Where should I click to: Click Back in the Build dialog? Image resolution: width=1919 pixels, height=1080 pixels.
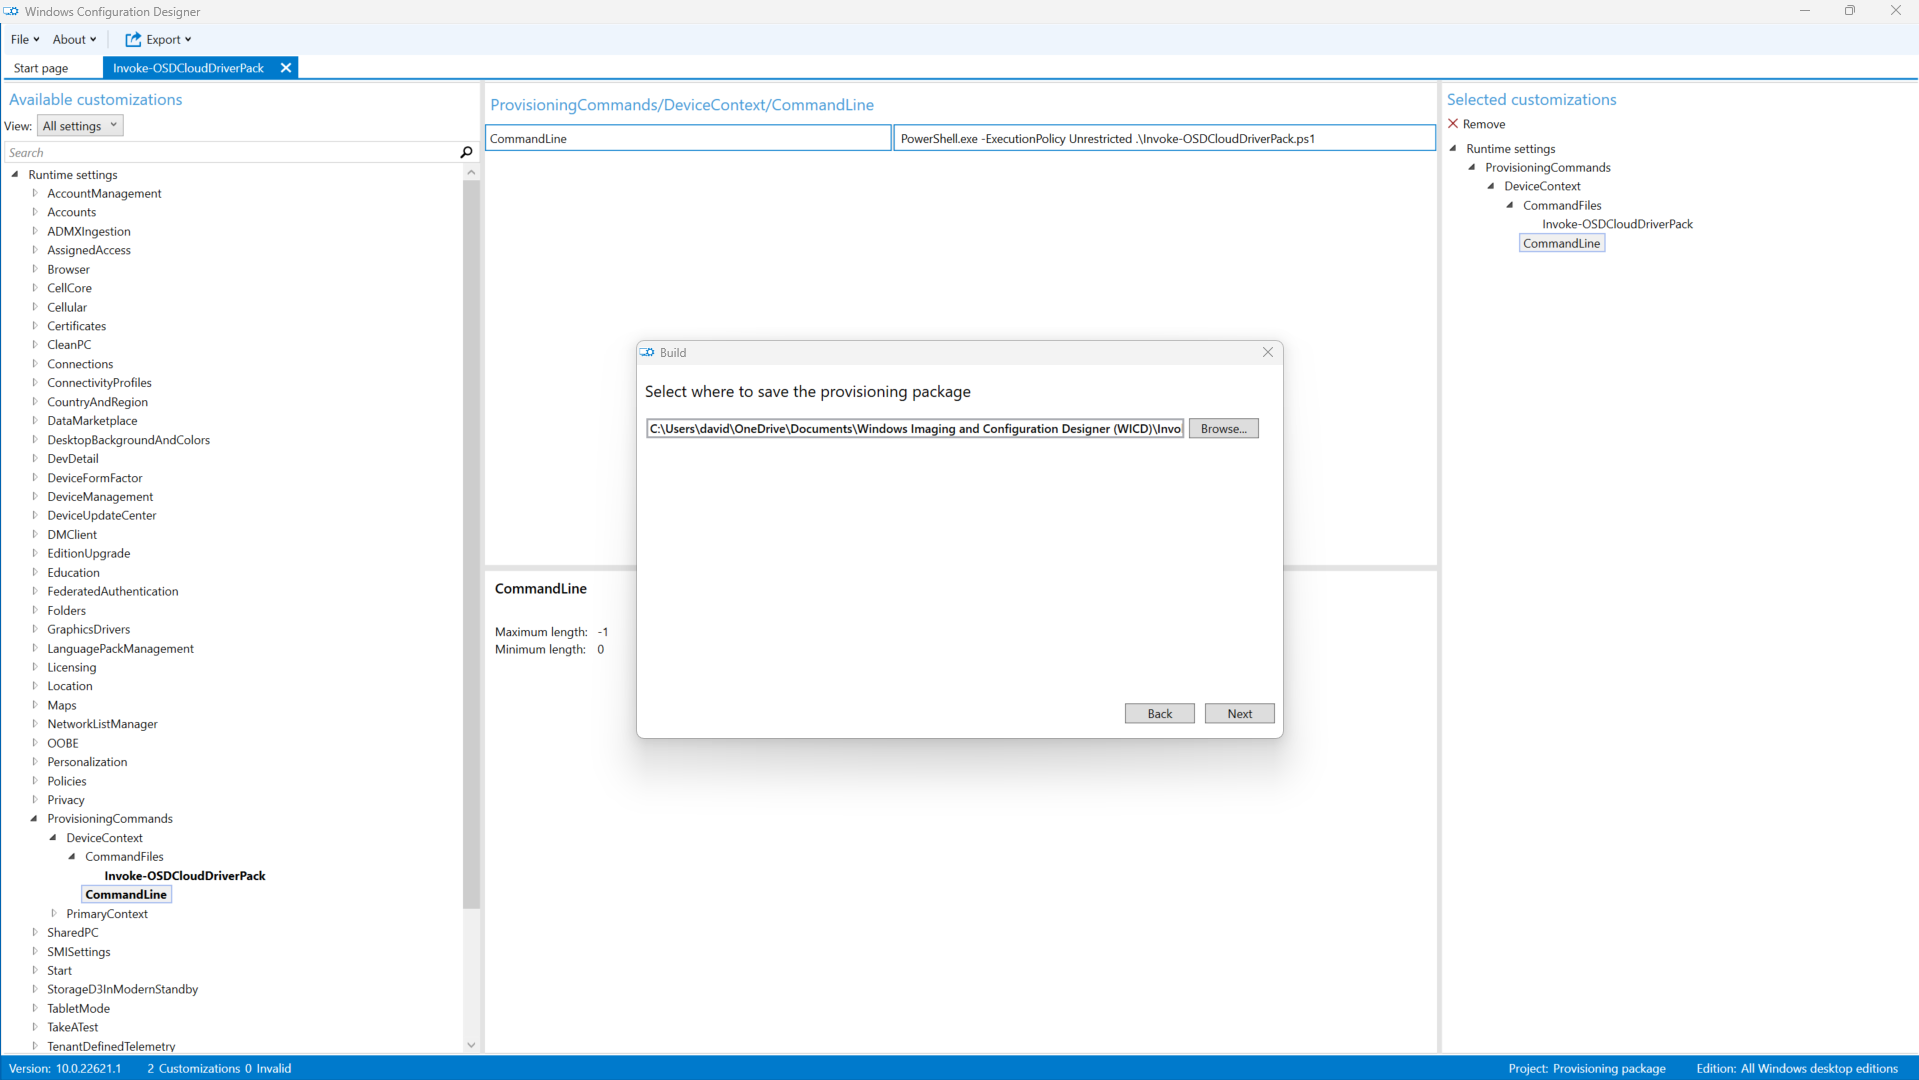point(1159,713)
